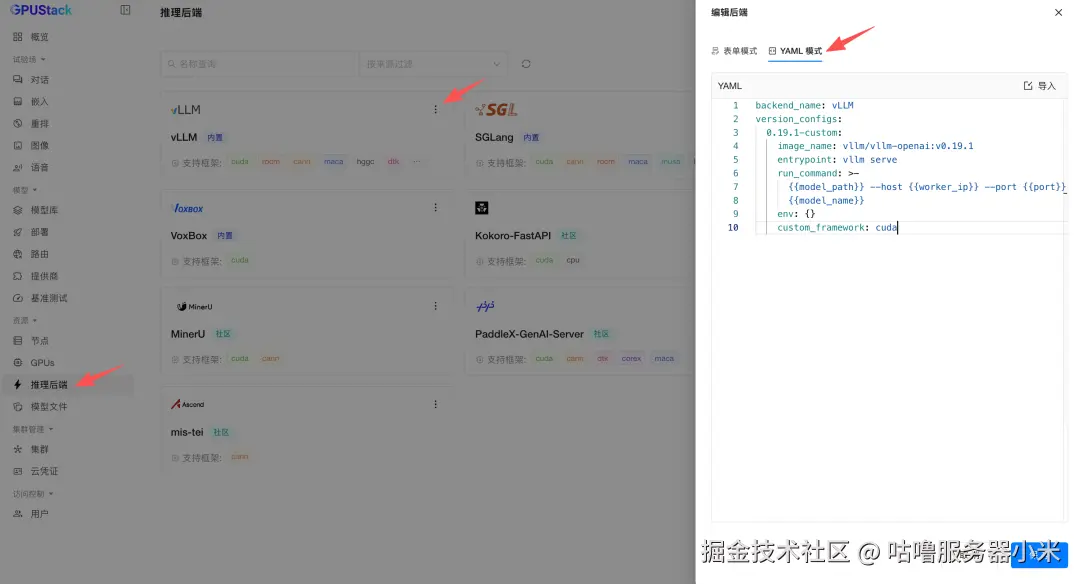Open the 对话 chat playground icon
Screen dimensions: 1080x584
pyautogui.click(x=18, y=80)
